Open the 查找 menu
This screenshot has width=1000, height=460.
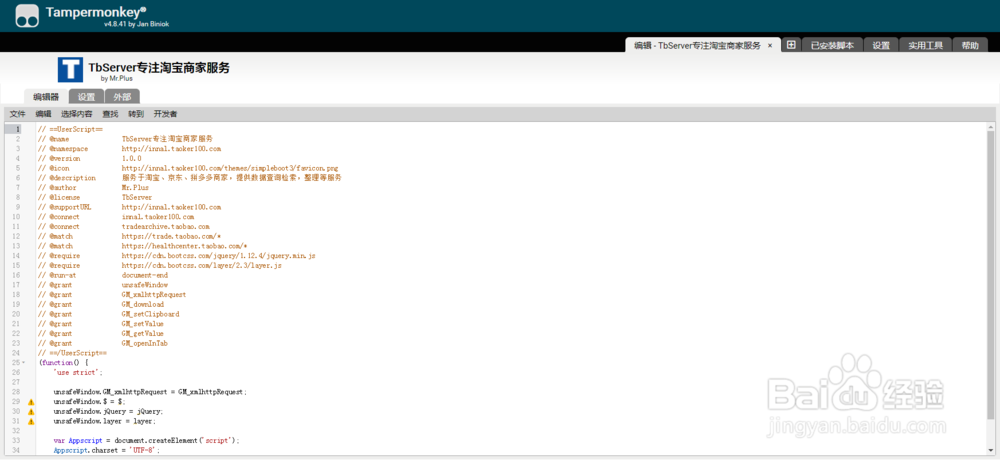click(x=110, y=114)
